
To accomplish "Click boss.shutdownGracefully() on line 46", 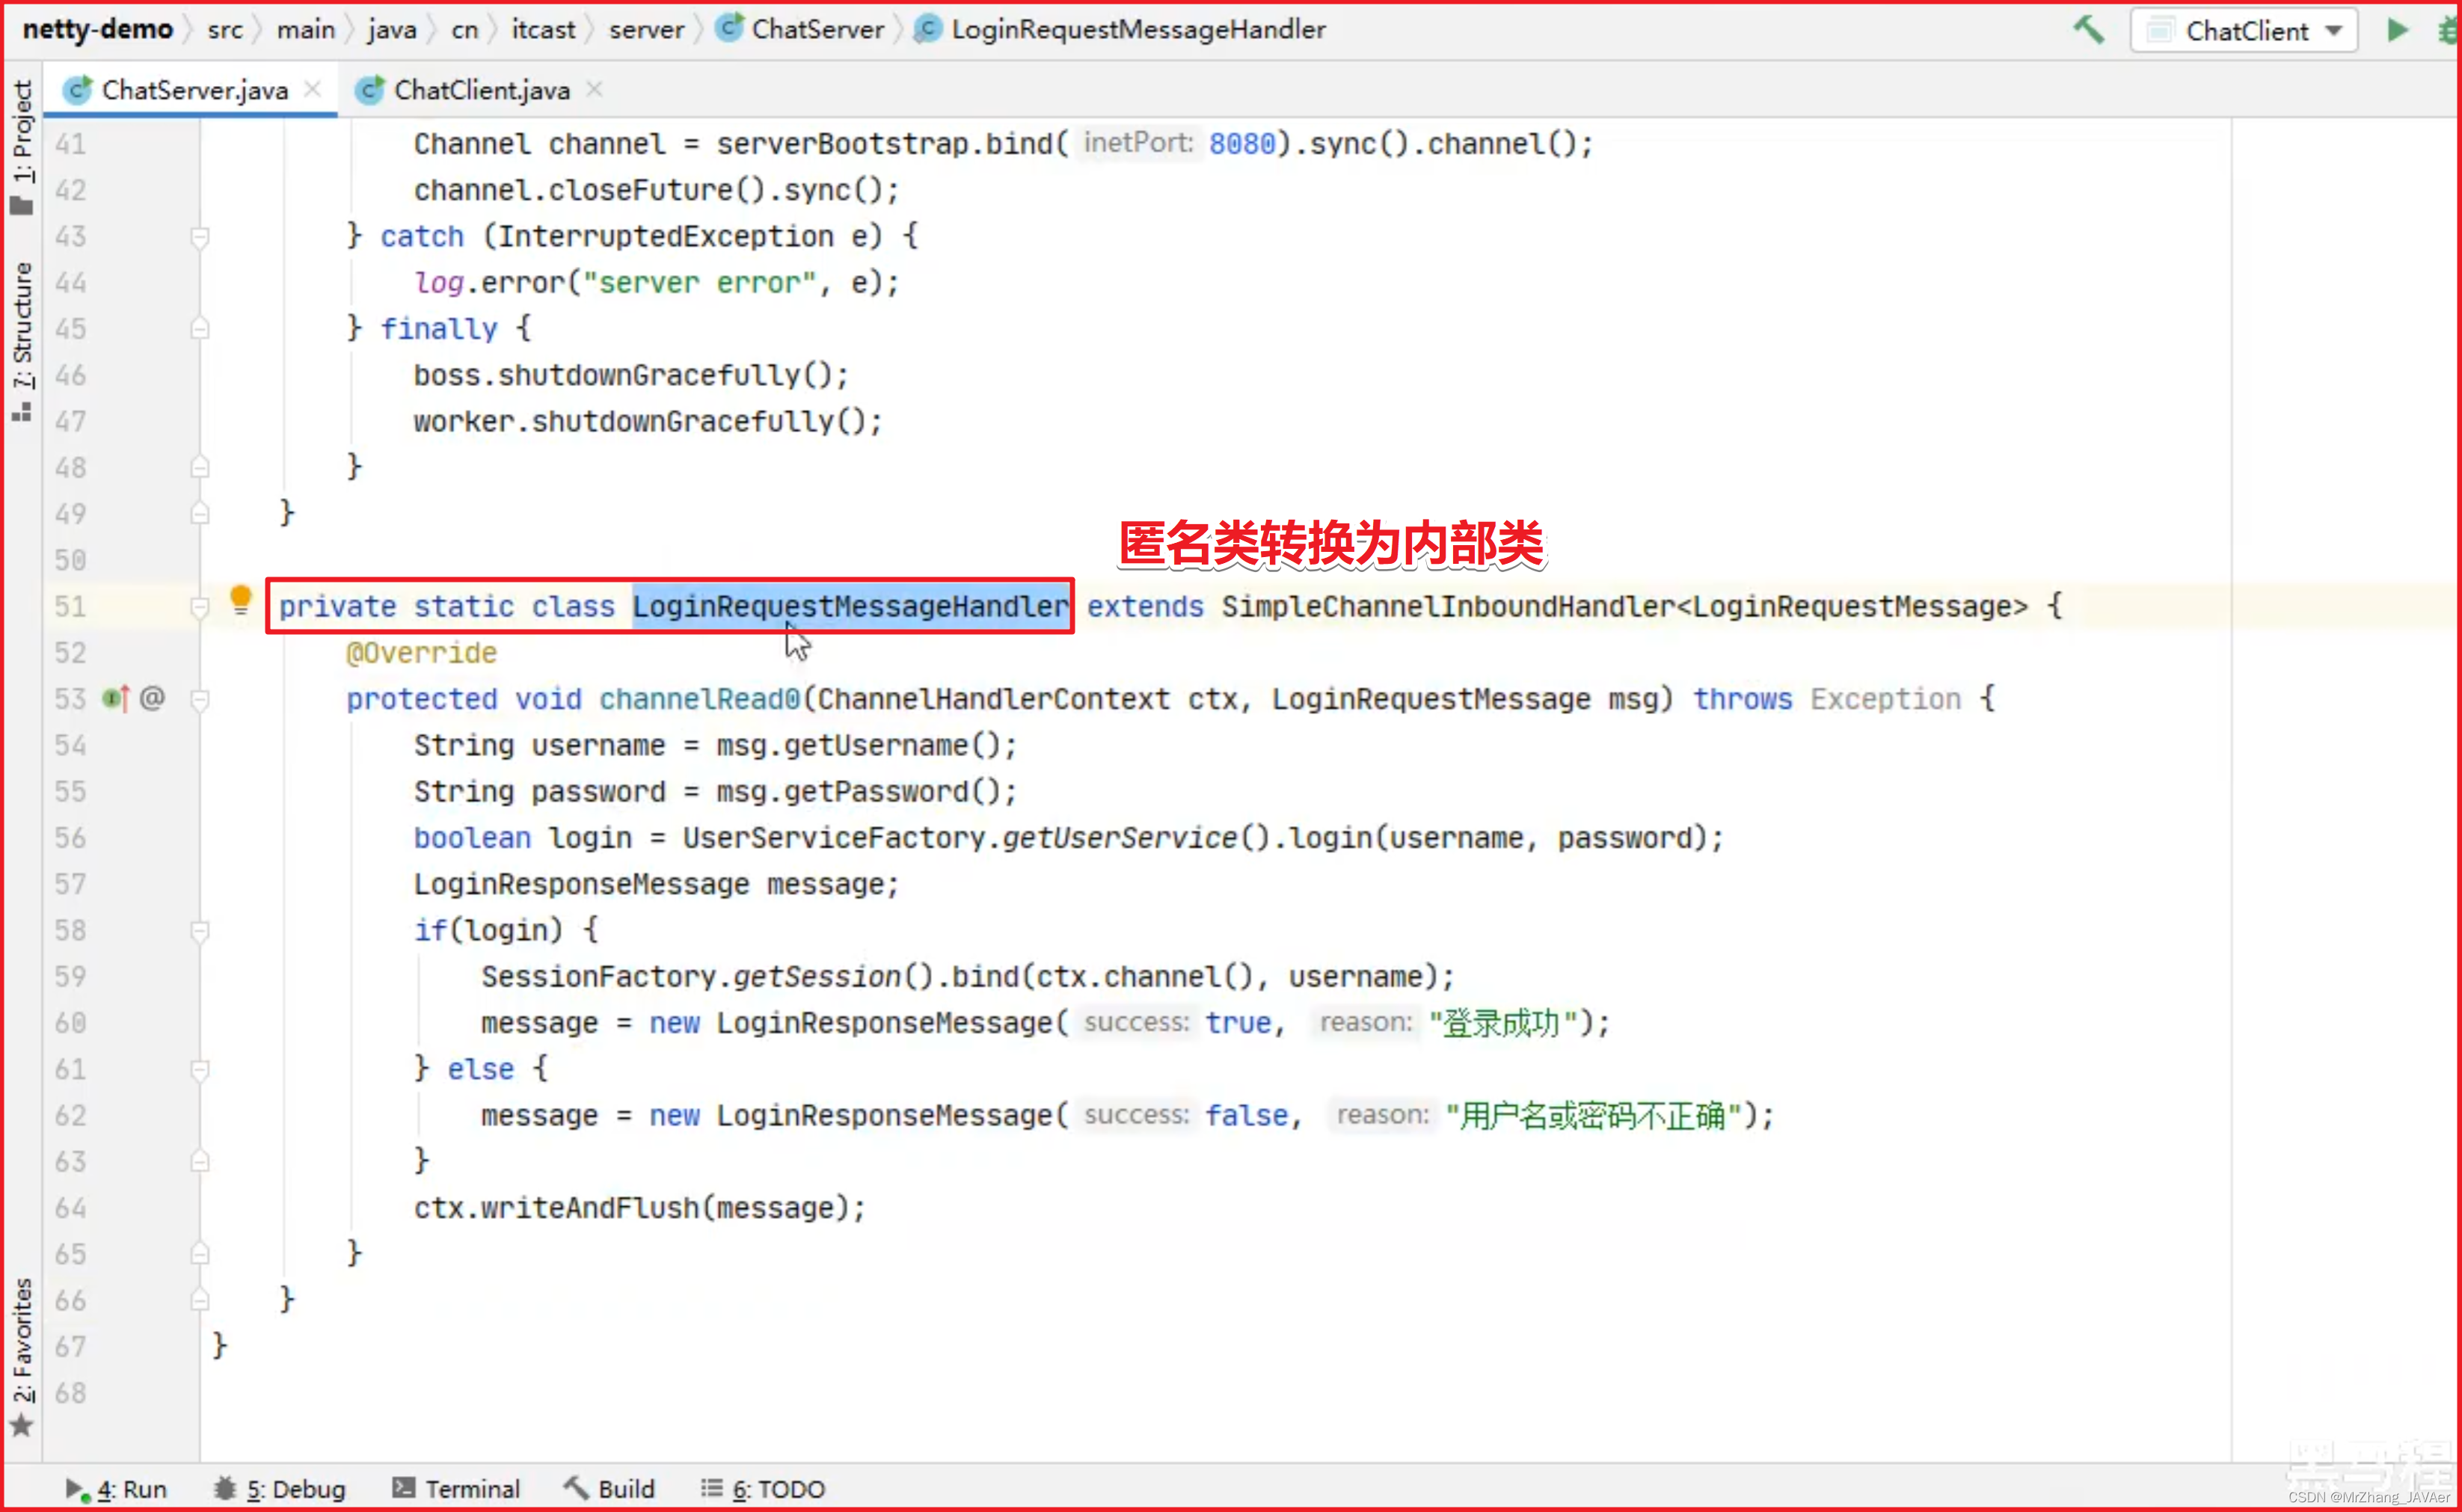I will tap(623, 376).
